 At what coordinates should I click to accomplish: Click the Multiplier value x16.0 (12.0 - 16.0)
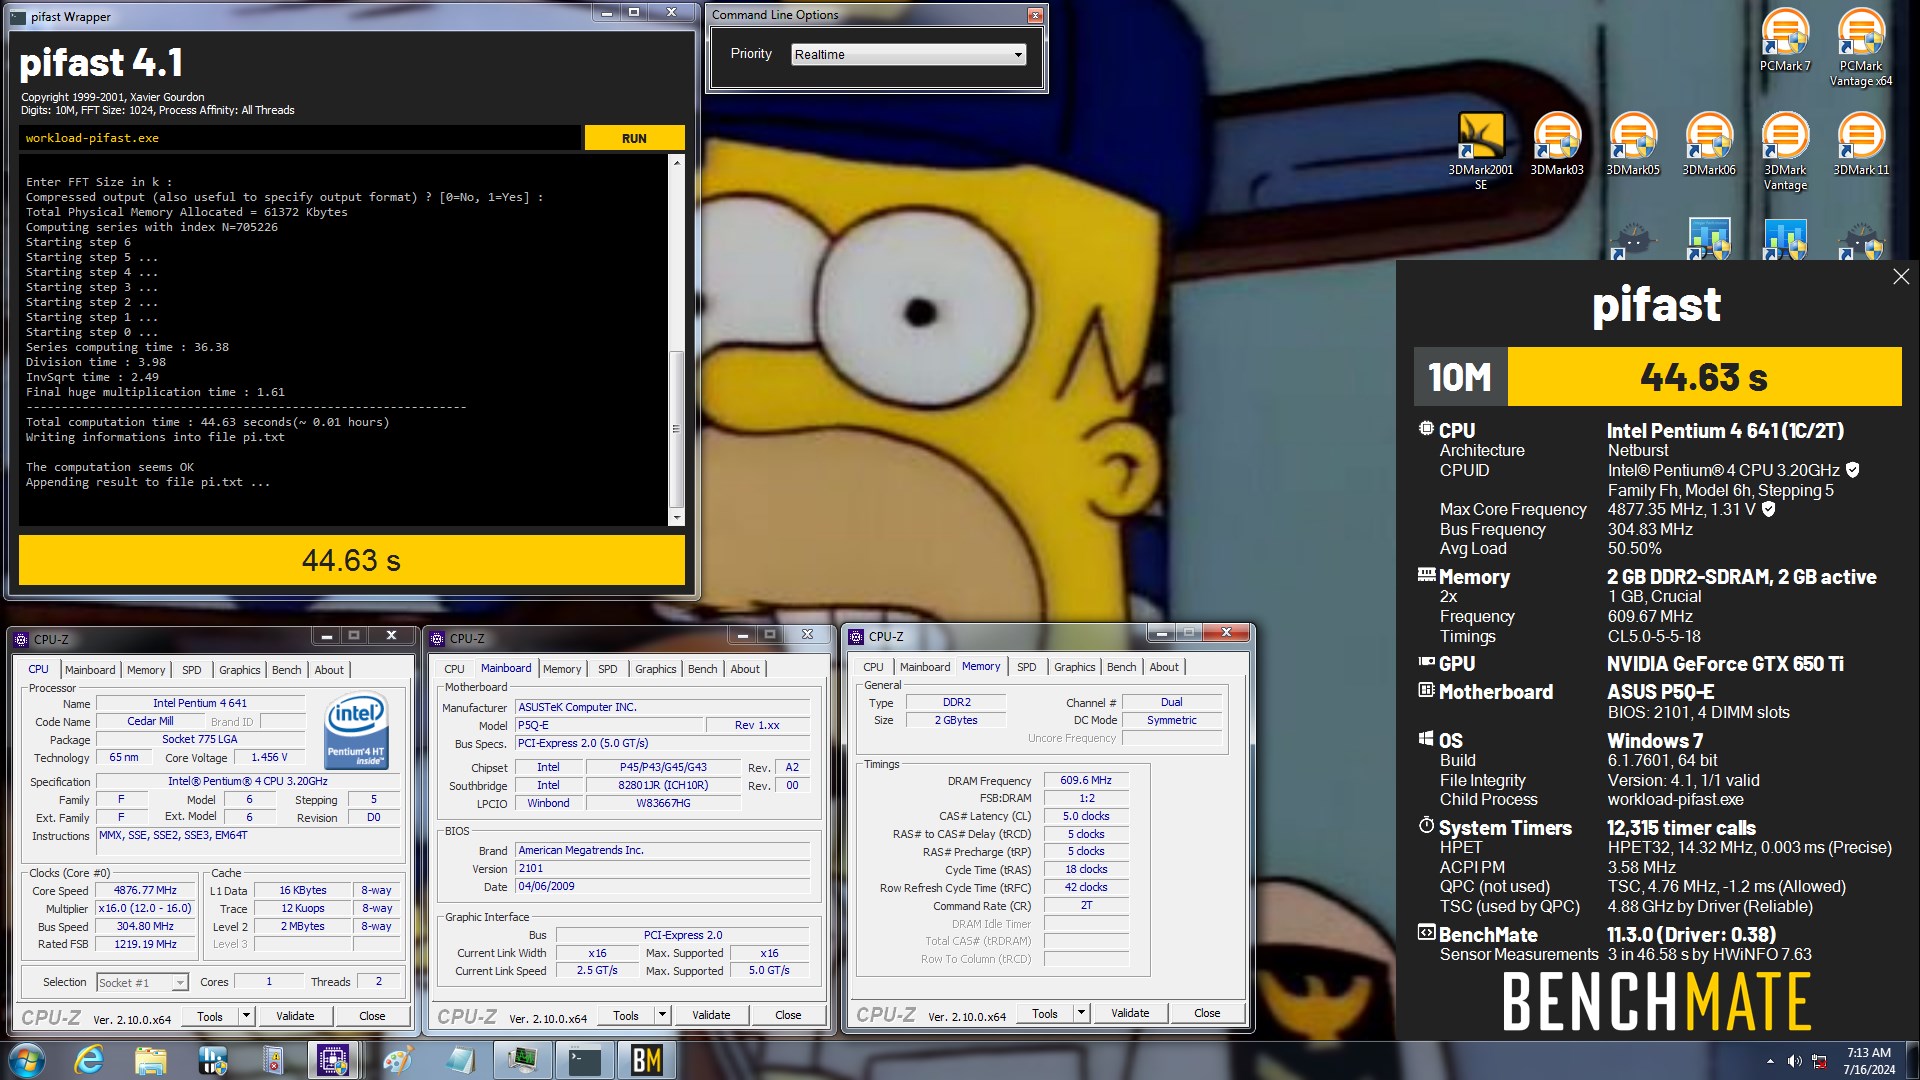click(145, 908)
